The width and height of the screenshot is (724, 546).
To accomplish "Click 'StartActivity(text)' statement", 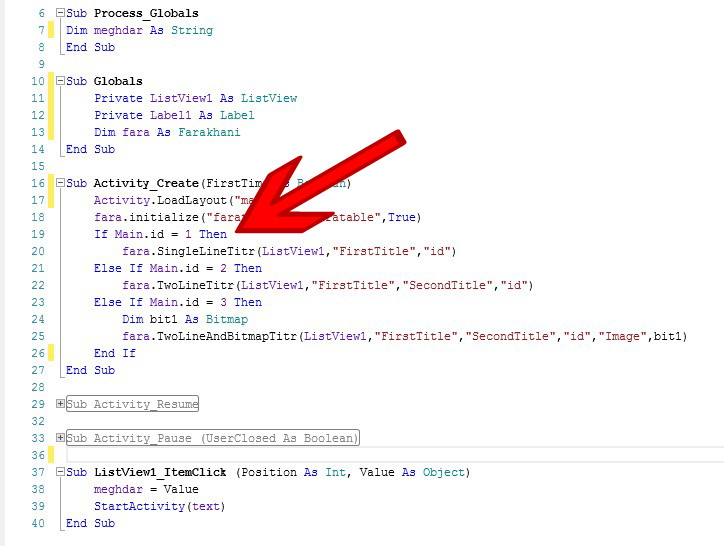I will pyautogui.click(x=159, y=506).
